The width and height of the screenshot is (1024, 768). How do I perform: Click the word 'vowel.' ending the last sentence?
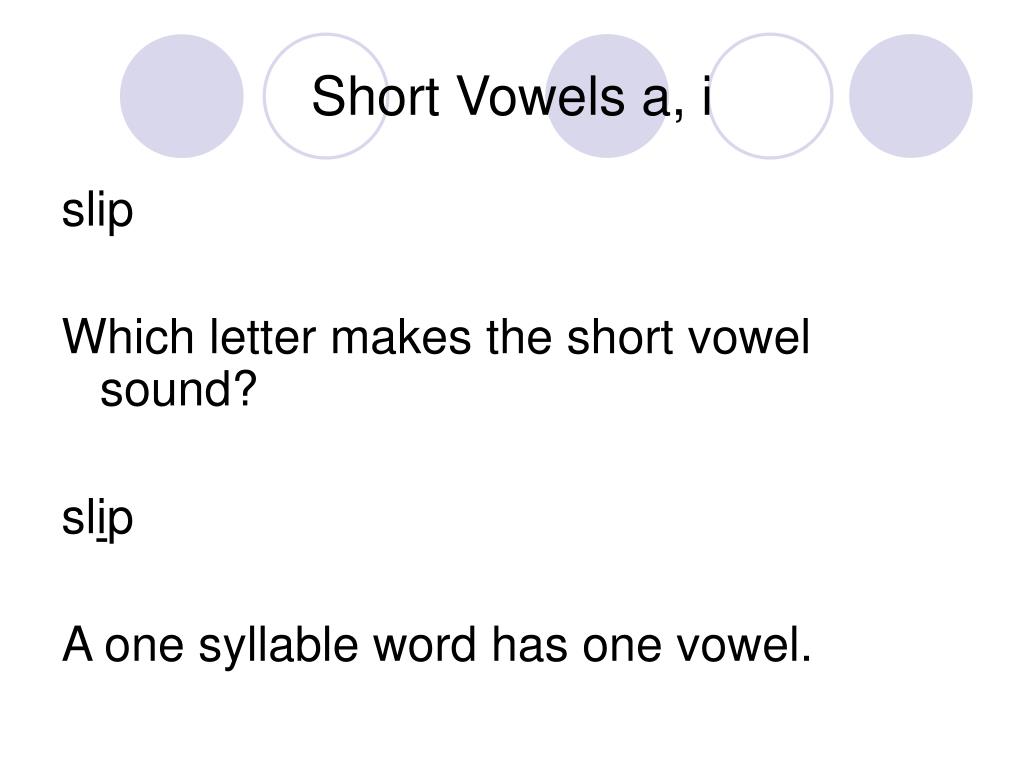[744, 645]
